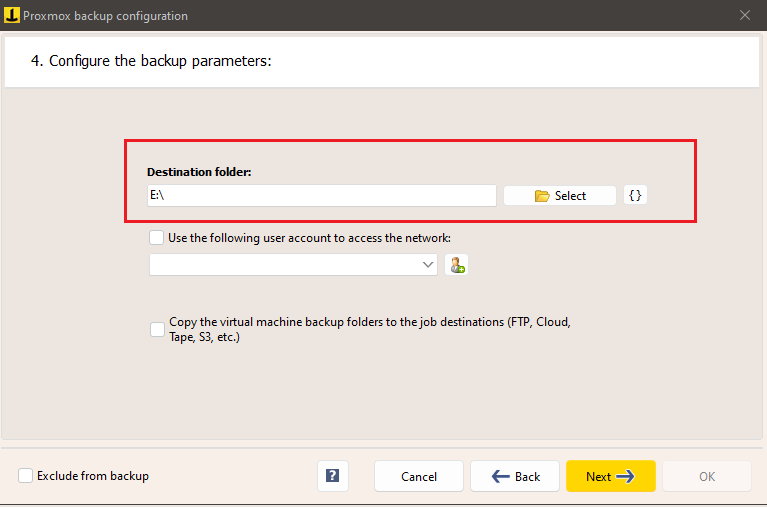The height and width of the screenshot is (508, 767).
Task: Click the greyed-out OK button
Action: click(x=706, y=477)
